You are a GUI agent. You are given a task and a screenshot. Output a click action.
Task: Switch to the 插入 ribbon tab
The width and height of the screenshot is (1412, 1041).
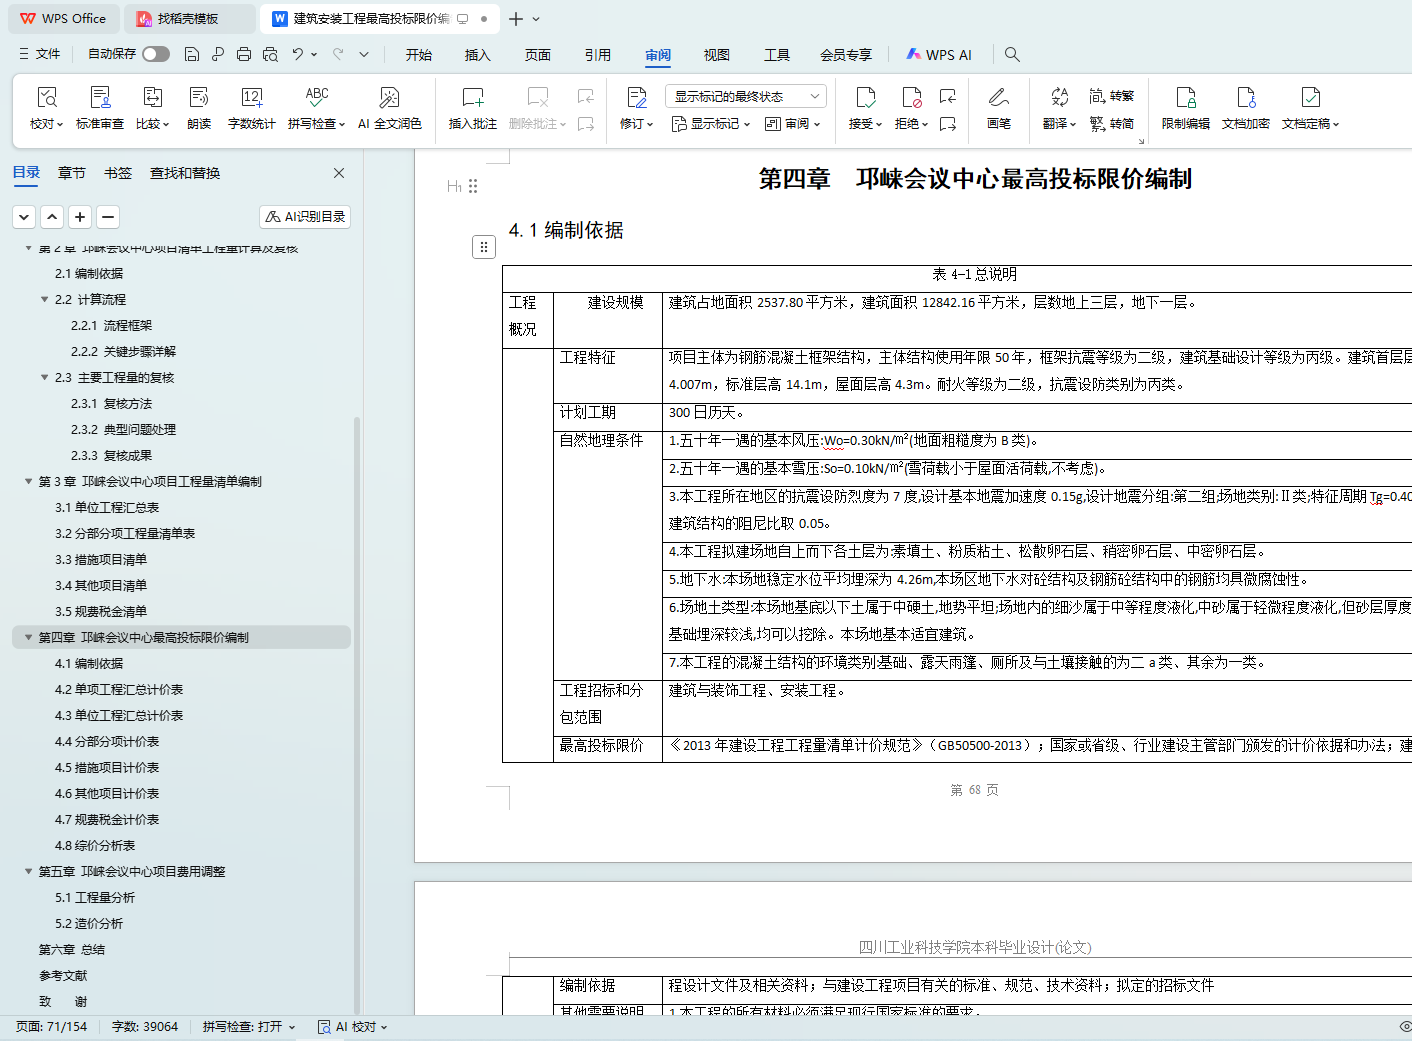(x=478, y=55)
